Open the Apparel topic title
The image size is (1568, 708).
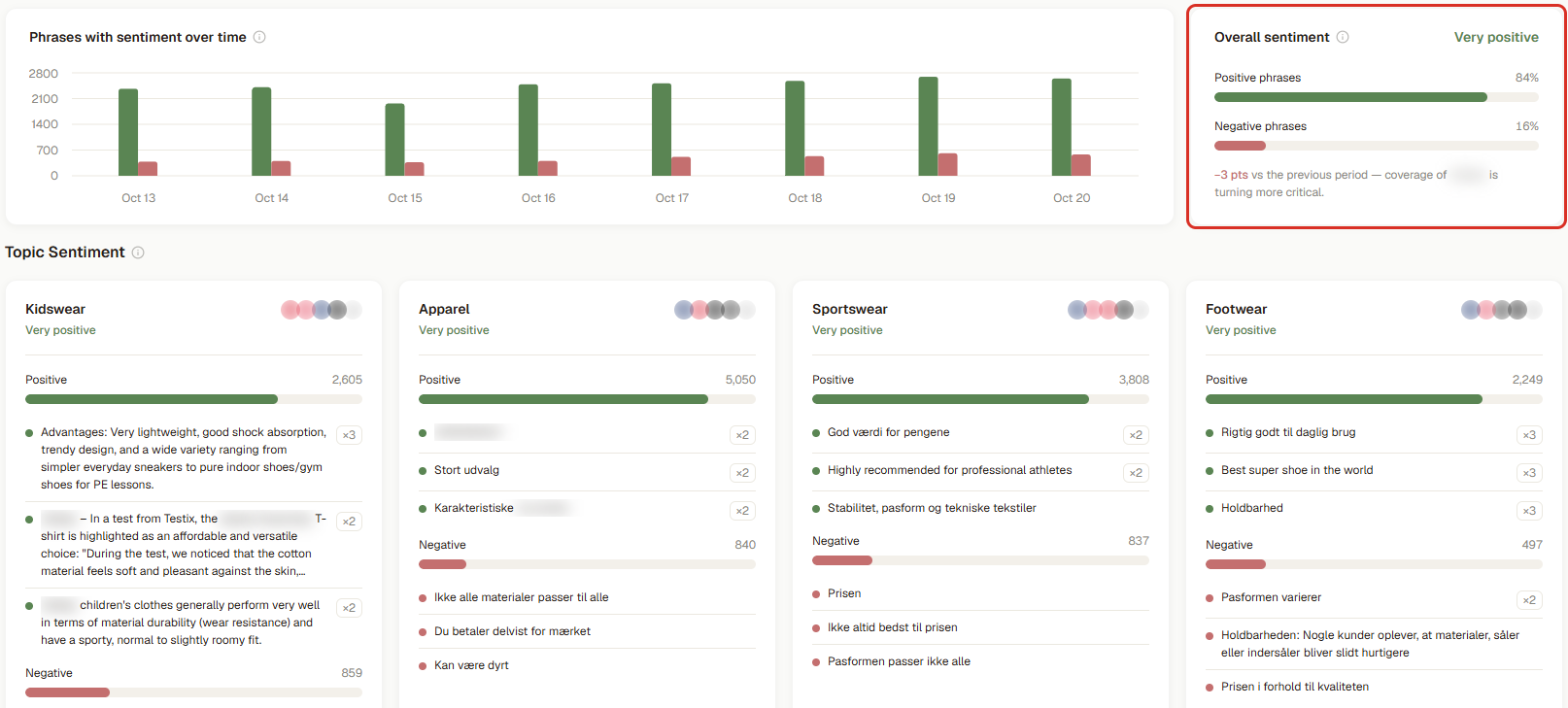click(x=444, y=309)
